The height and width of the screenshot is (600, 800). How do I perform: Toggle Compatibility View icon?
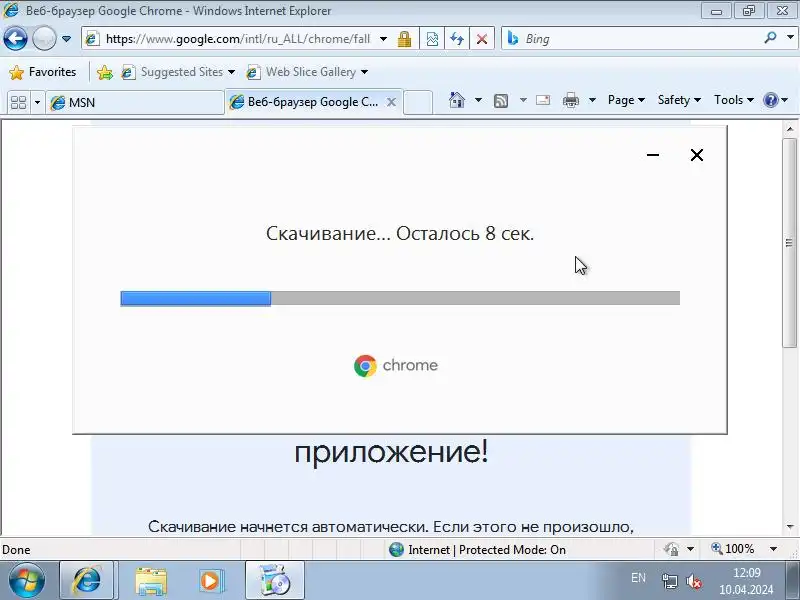(x=432, y=39)
